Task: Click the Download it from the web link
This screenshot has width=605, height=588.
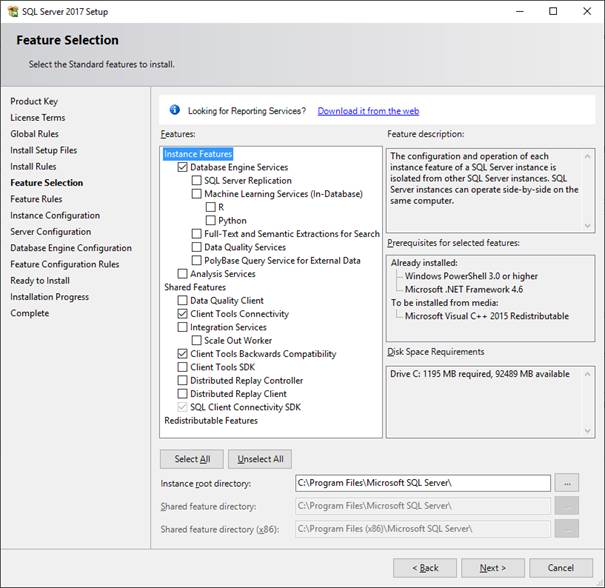Action: click(x=368, y=111)
